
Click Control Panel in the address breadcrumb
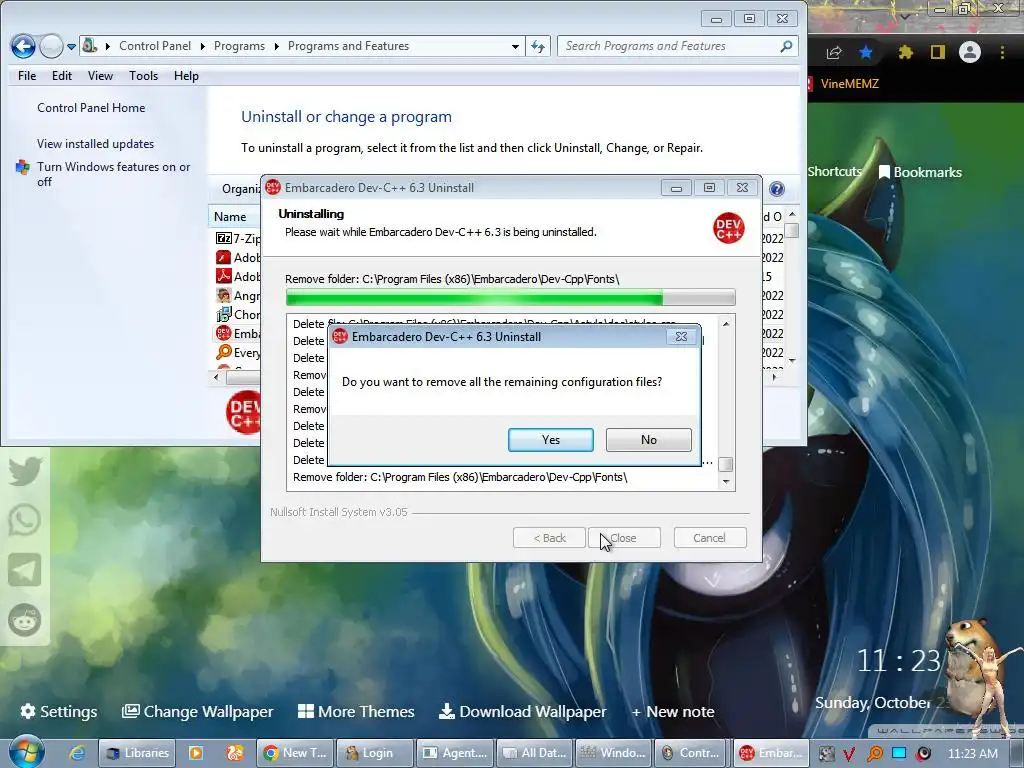pos(155,46)
